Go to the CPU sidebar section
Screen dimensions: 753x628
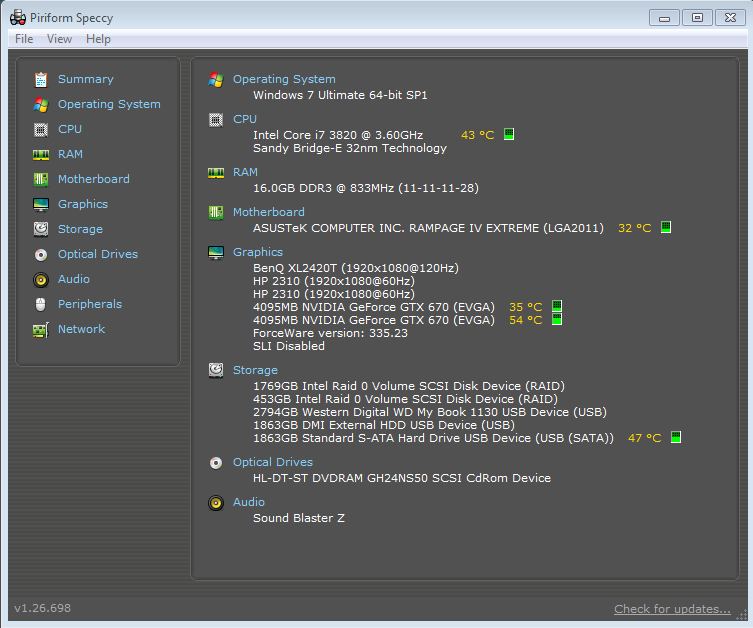(x=70, y=129)
